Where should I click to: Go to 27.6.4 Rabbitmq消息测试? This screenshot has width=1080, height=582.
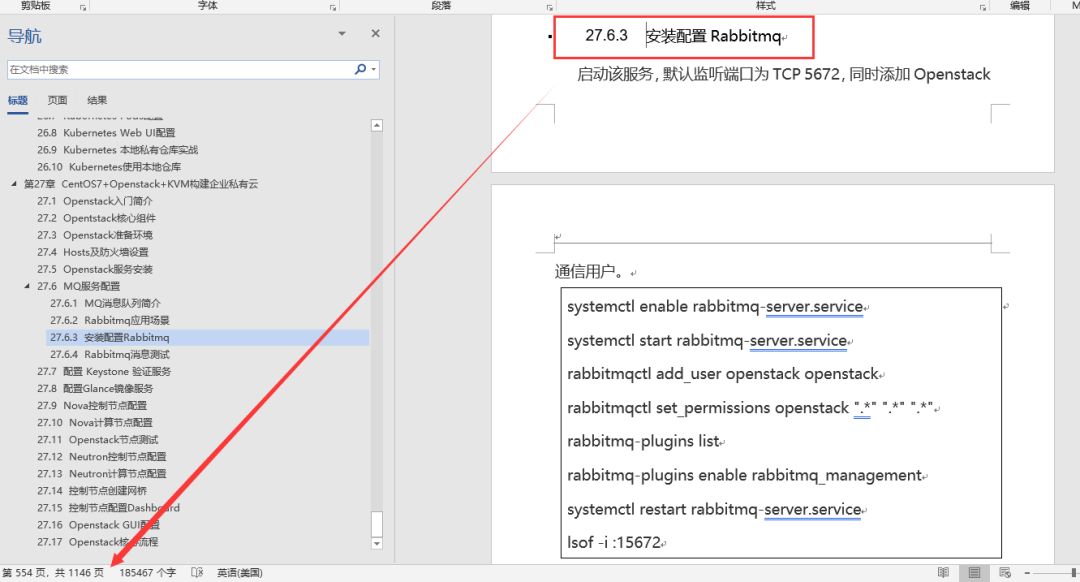click(110, 355)
